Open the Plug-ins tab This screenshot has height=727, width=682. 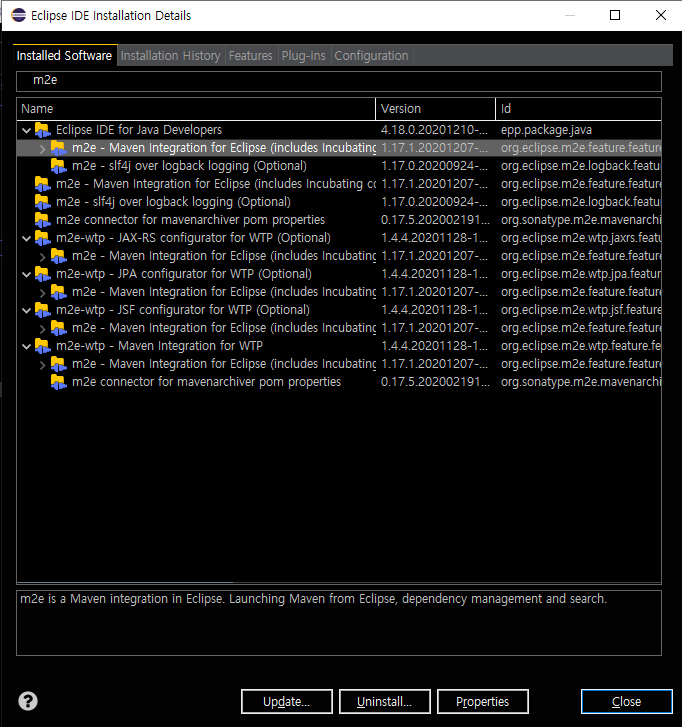(x=304, y=56)
